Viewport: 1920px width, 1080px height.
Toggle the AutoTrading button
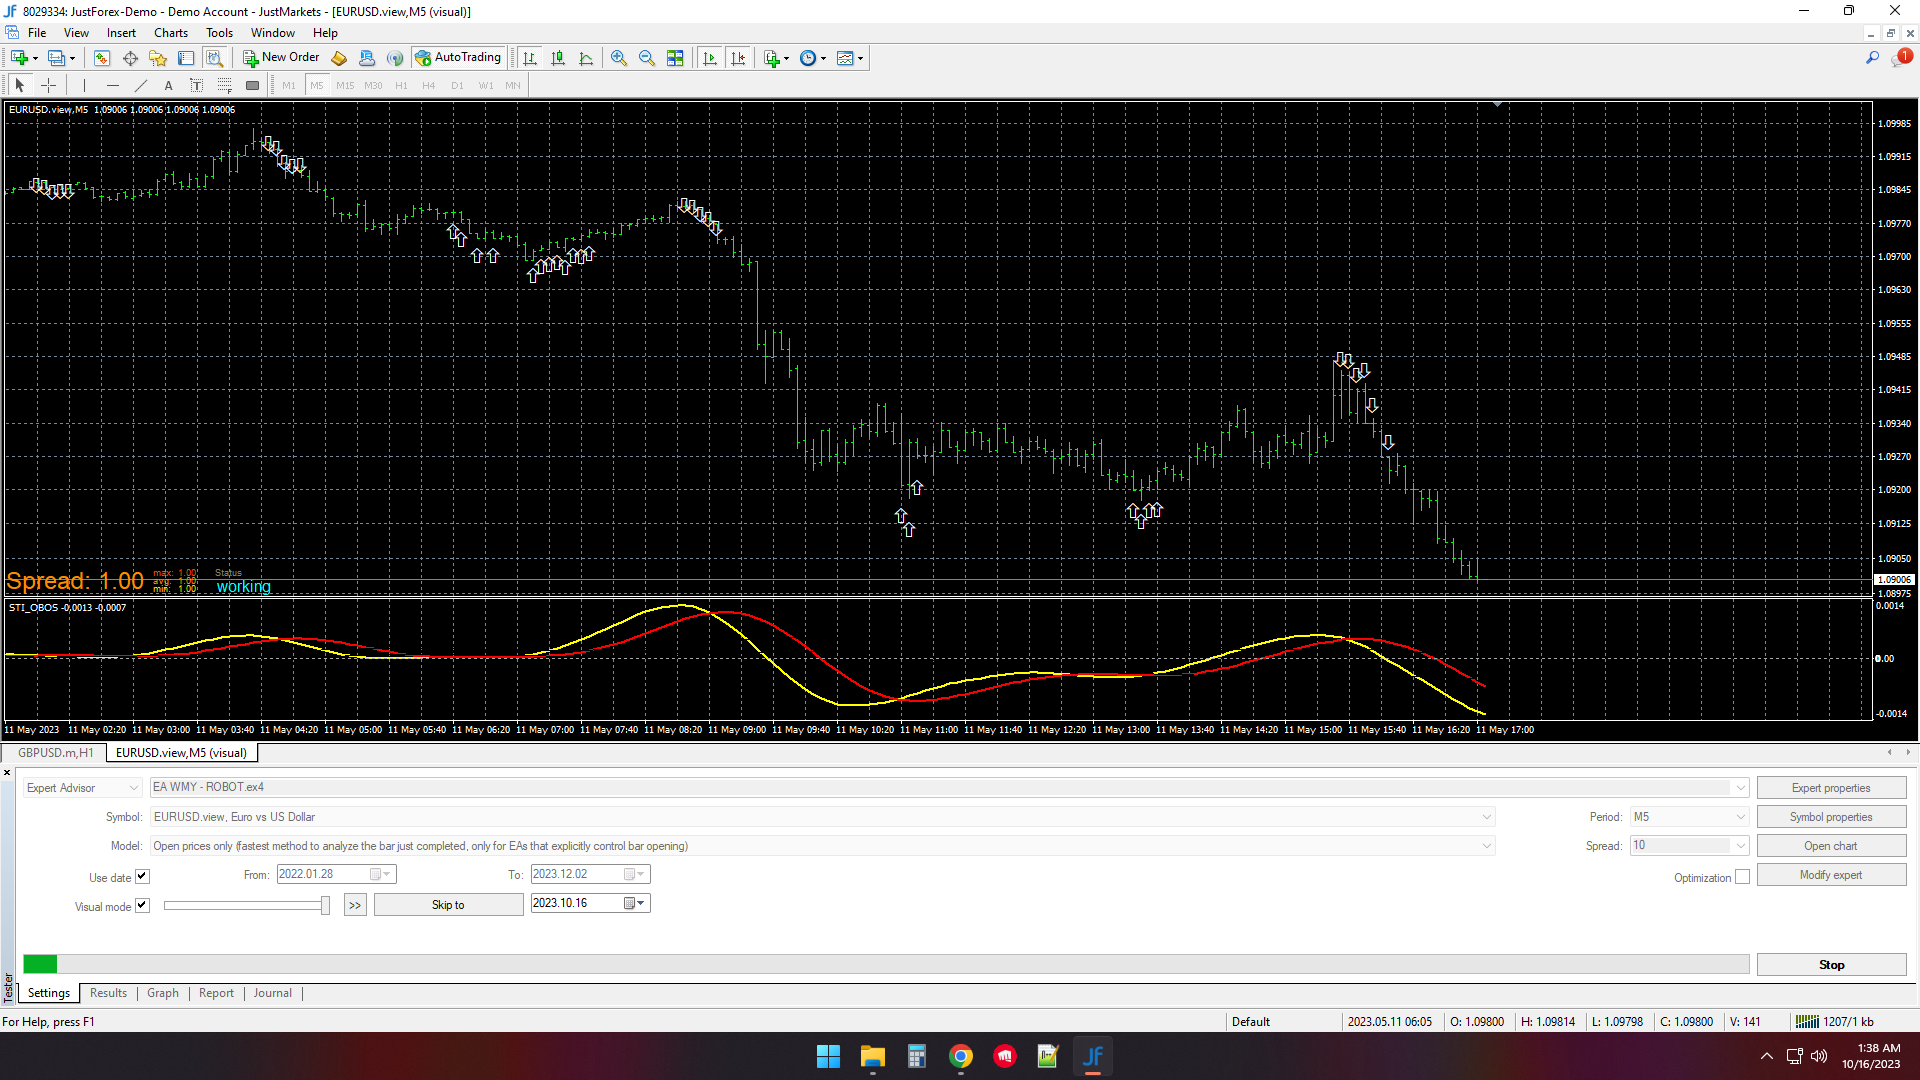point(458,58)
